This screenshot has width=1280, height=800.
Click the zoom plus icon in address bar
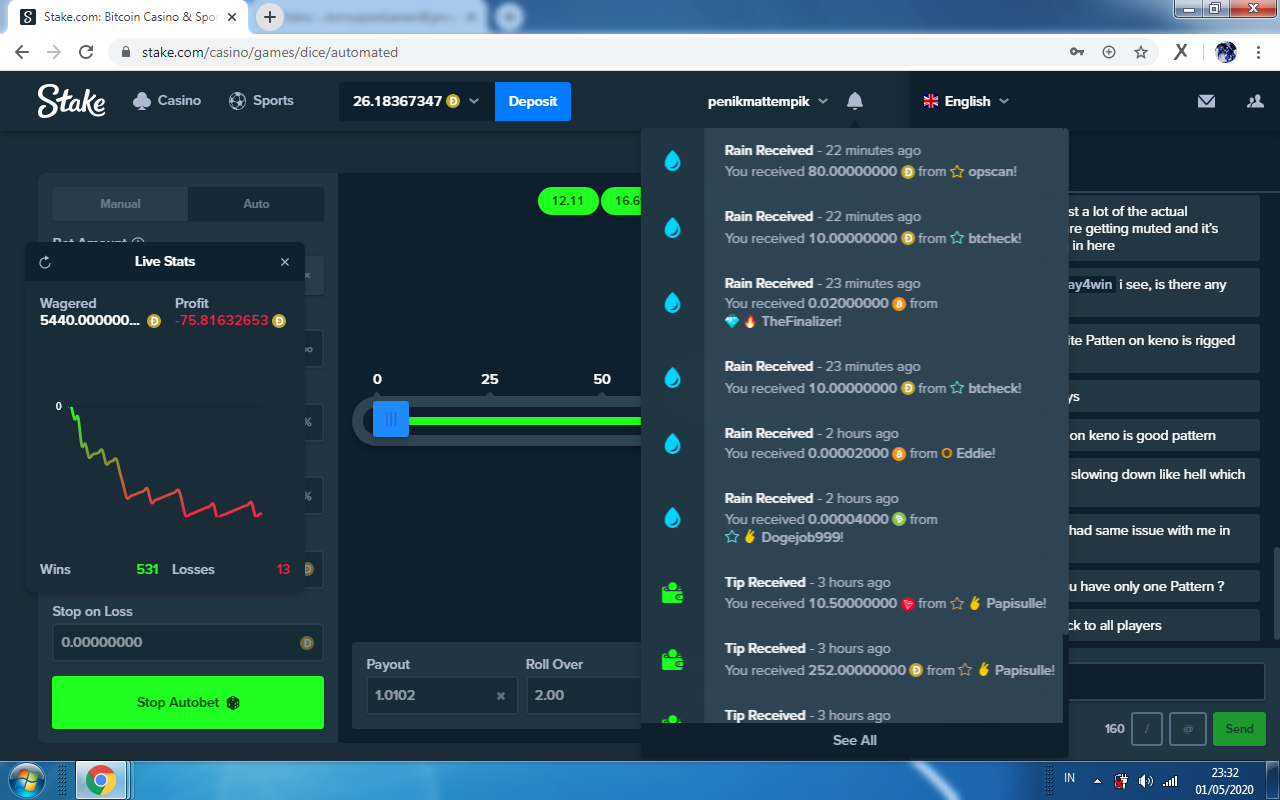pyautogui.click(x=1108, y=52)
